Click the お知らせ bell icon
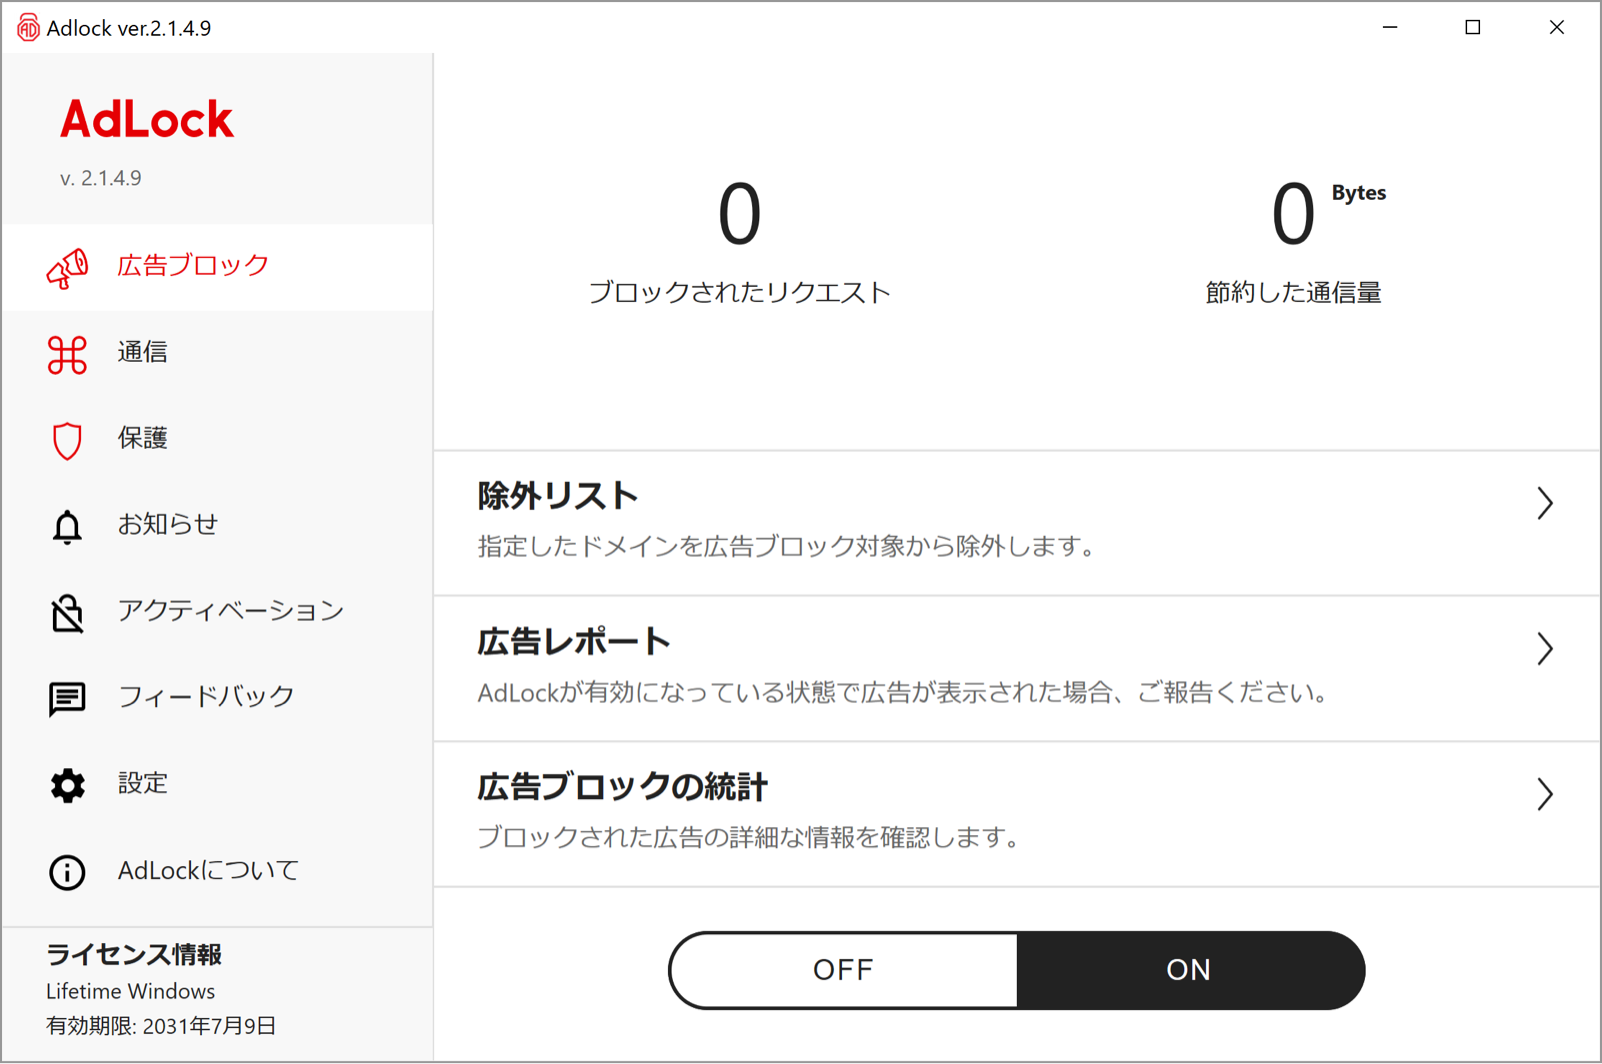The height and width of the screenshot is (1064, 1602). point(67,526)
